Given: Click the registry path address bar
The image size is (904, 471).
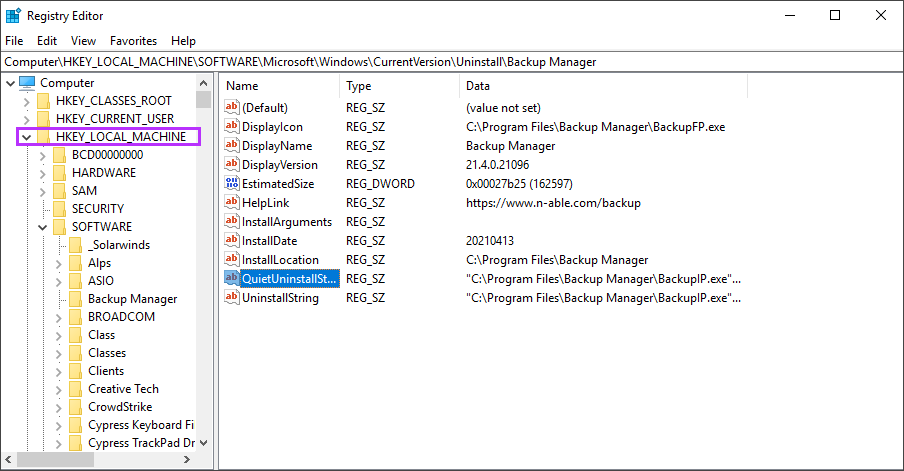Looking at the screenshot, I should coord(450,62).
